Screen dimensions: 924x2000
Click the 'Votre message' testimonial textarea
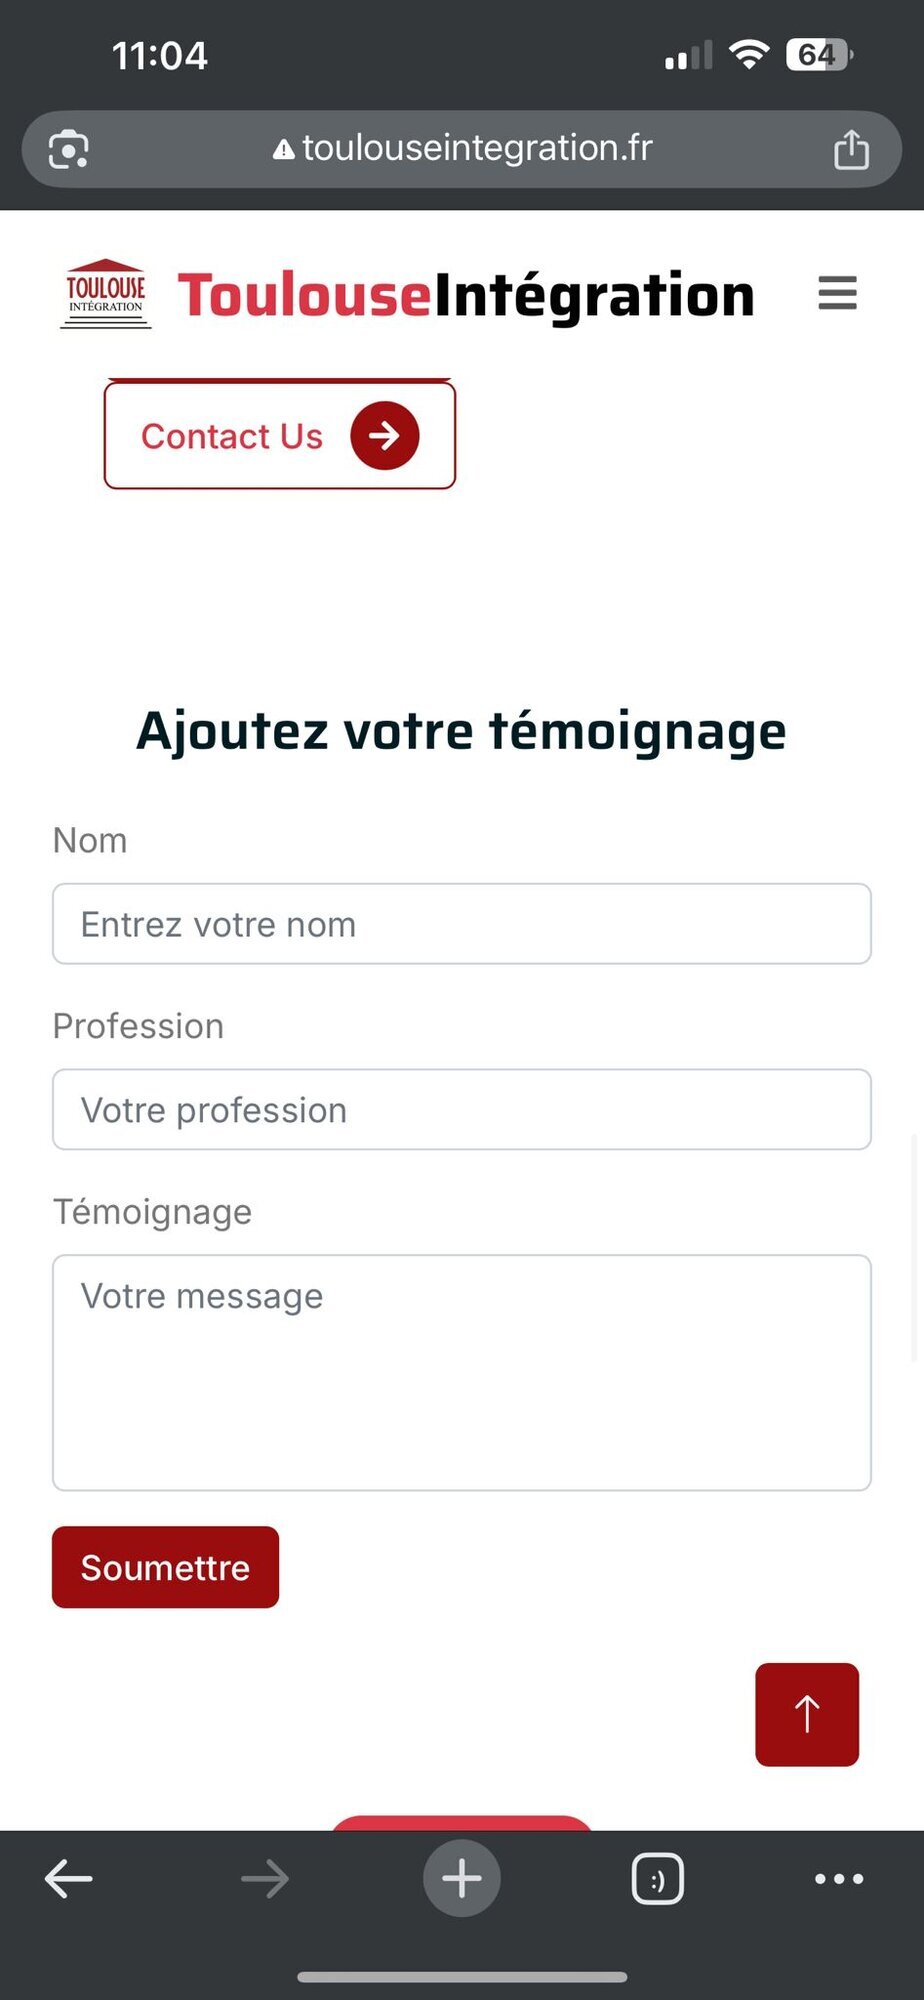tap(462, 1372)
